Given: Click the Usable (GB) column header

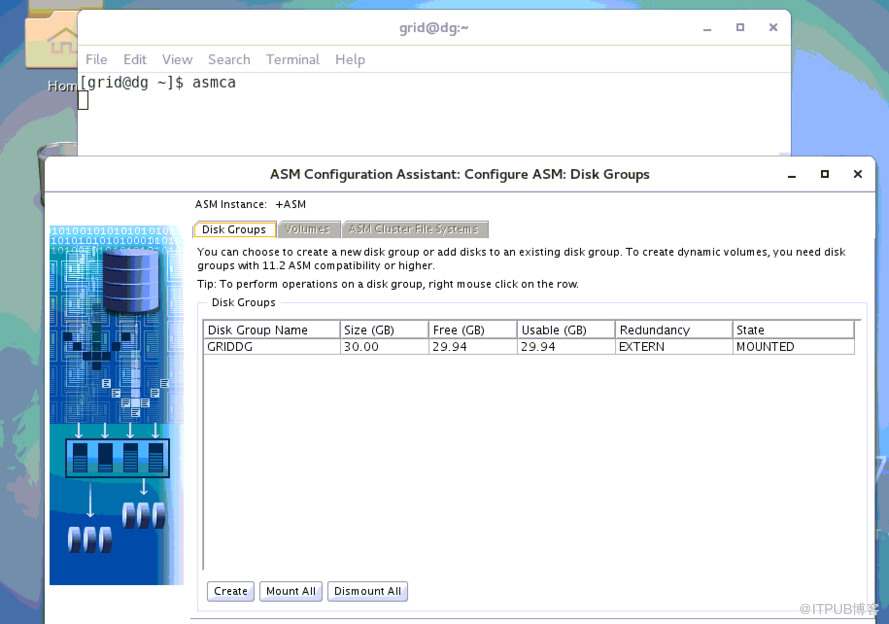Looking at the screenshot, I should point(566,330).
